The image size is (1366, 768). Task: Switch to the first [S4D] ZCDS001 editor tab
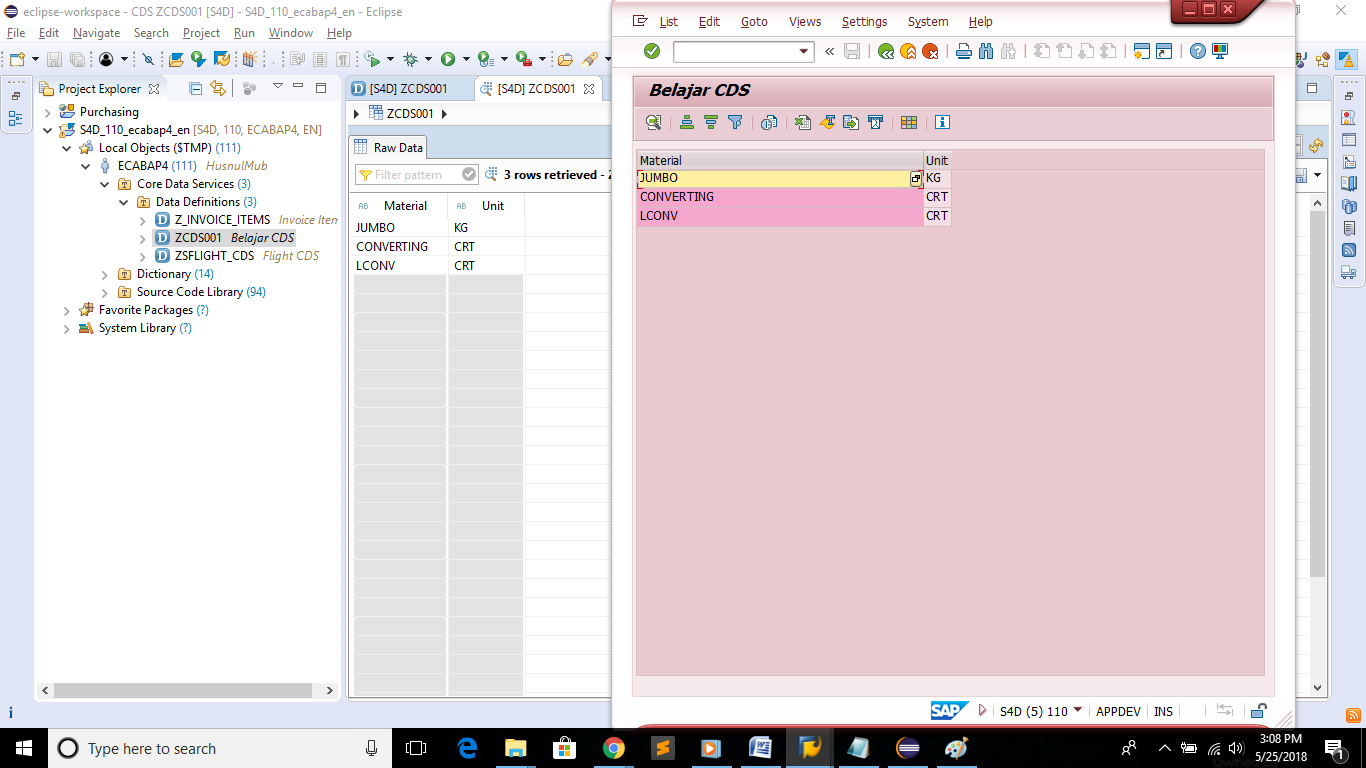pyautogui.click(x=408, y=89)
